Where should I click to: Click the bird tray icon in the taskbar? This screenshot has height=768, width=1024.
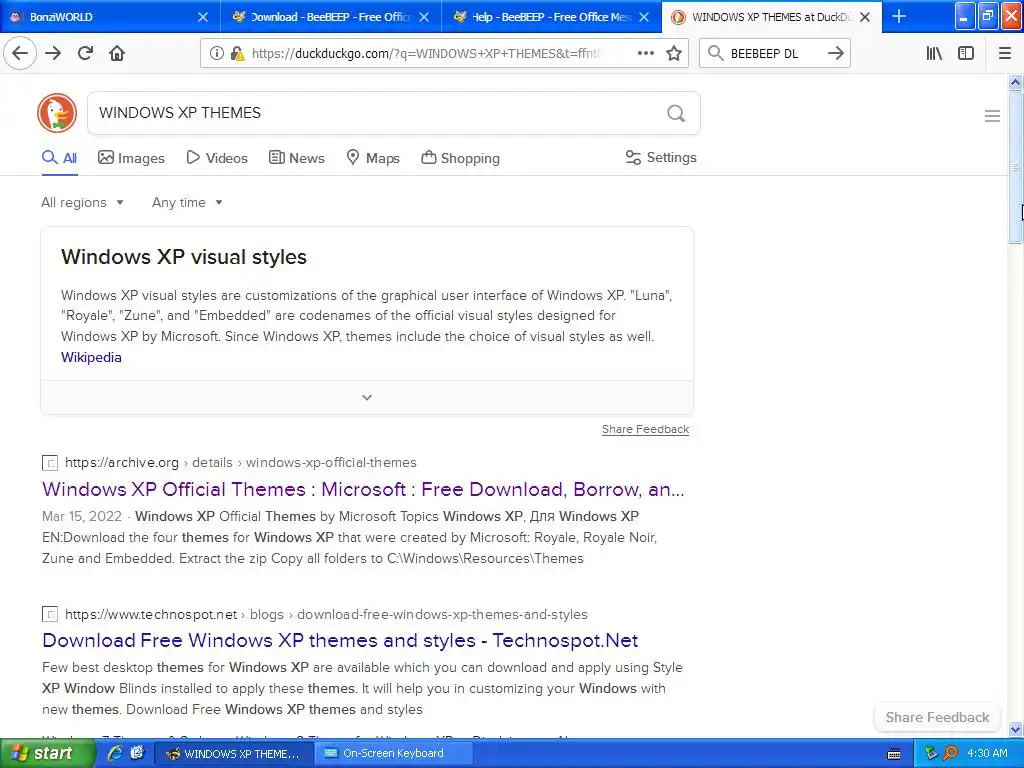[x=931, y=753]
